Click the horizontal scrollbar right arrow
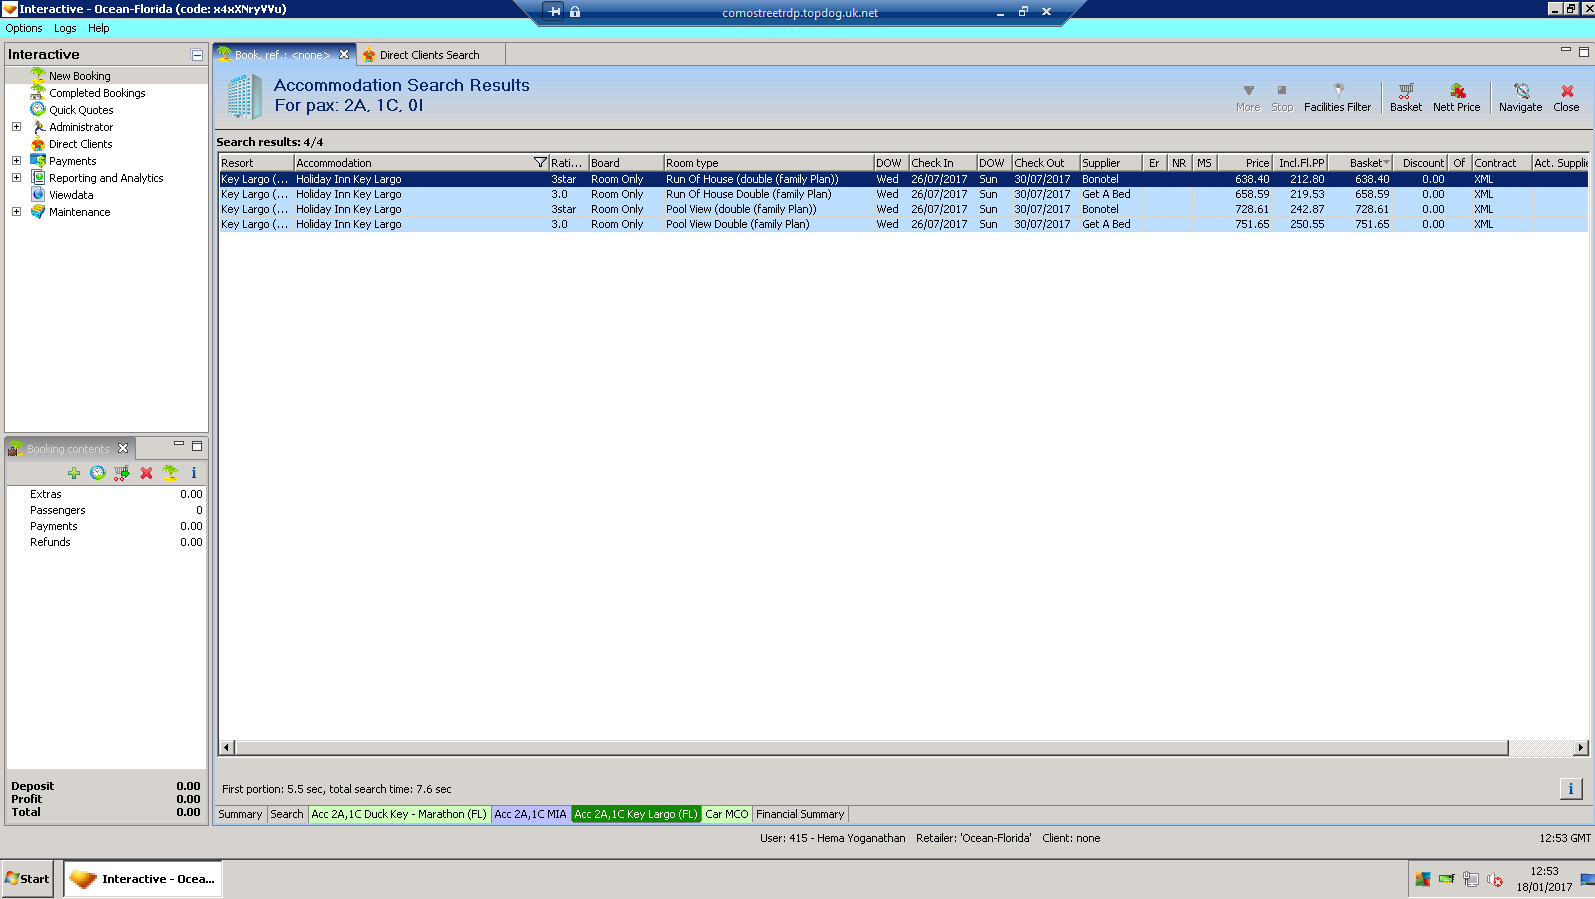The image size is (1595, 899). (1580, 747)
